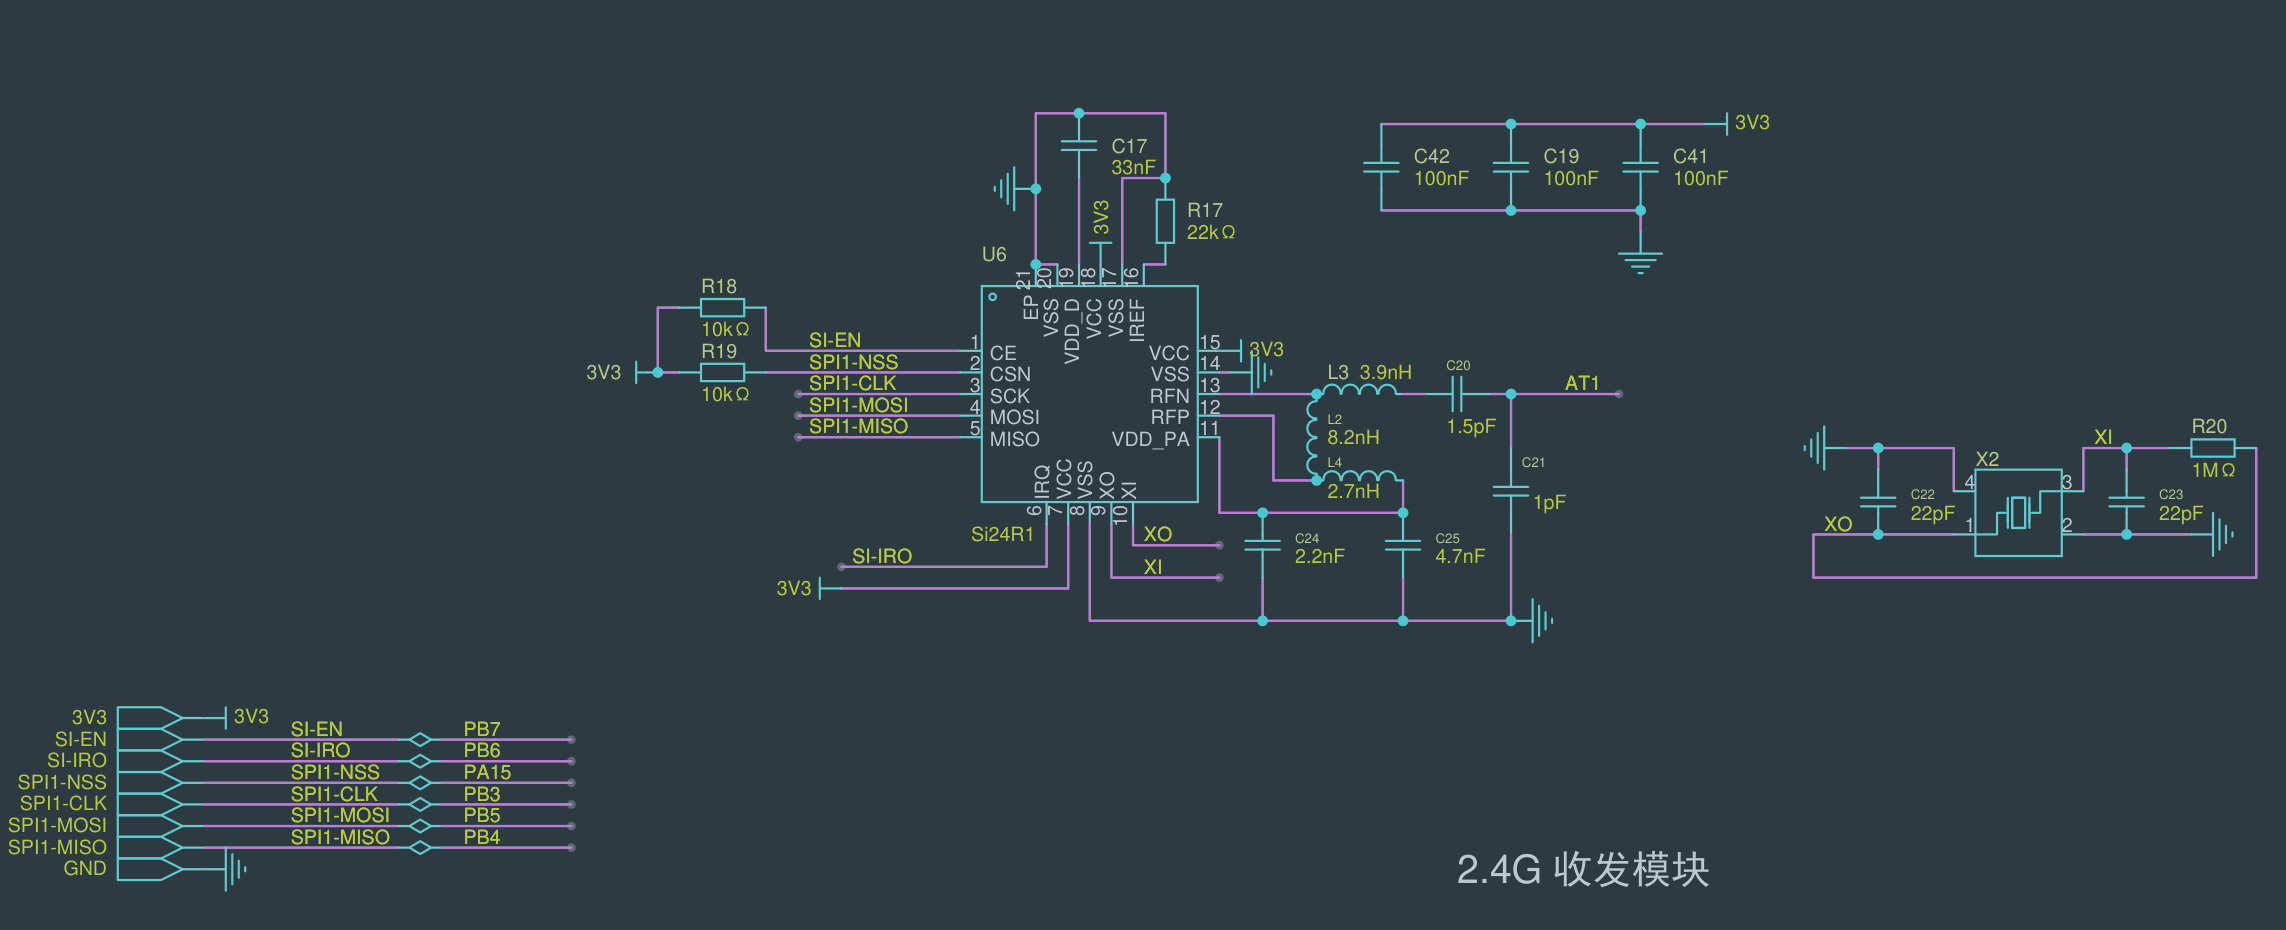The height and width of the screenshot is (930, 2286).
Task: Click the PB5 port label
Action: 481,815
